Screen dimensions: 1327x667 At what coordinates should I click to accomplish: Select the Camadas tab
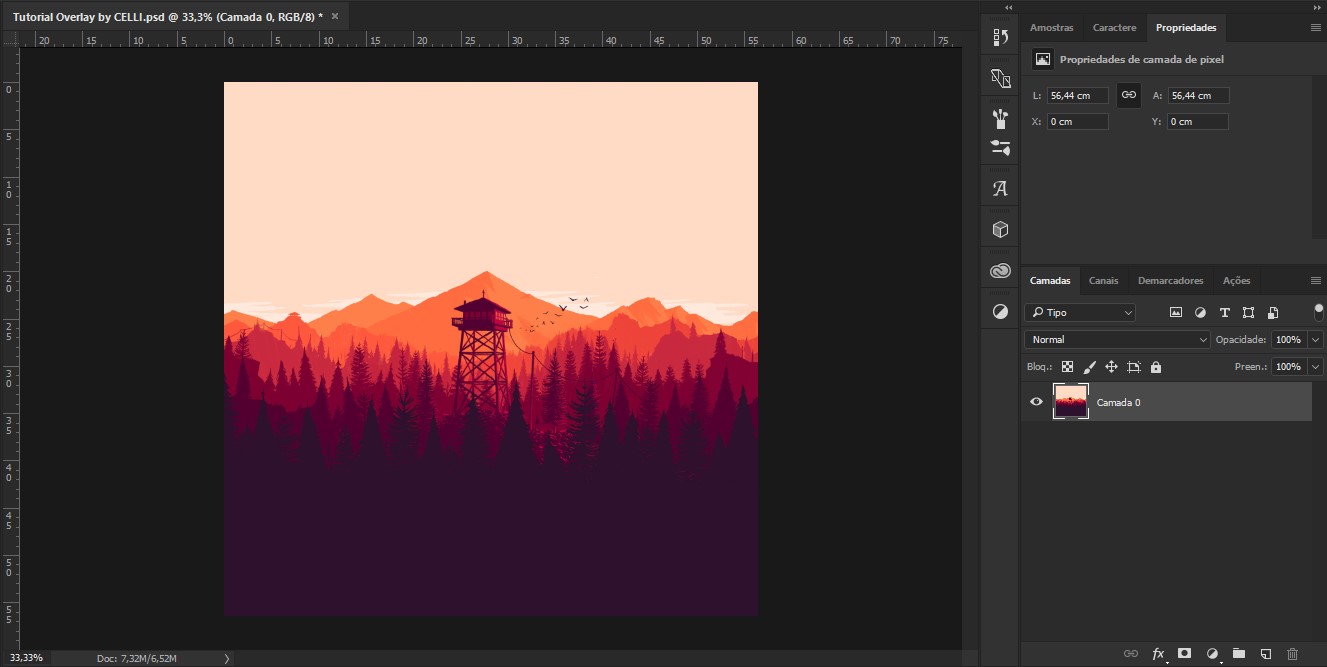pyautogui.click(x=1050, y=281)
